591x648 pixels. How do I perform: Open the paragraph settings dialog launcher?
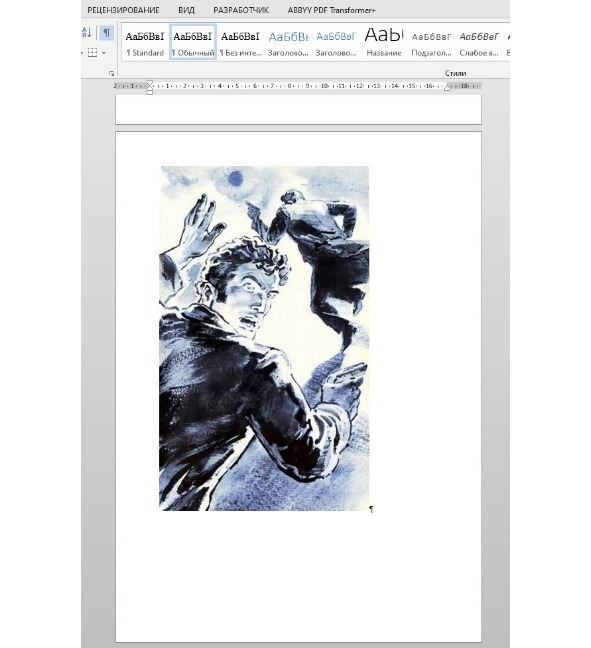tap(111, 73)
